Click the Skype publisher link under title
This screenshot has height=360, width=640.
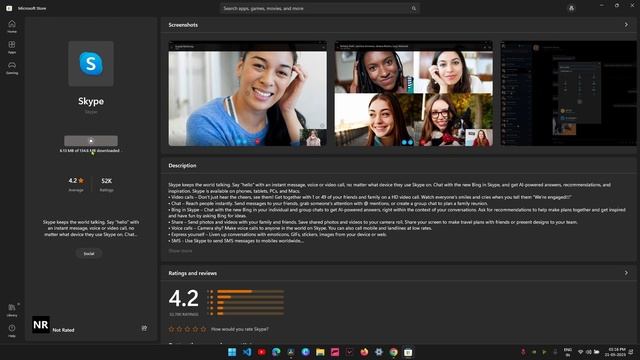pyautogui.click(x=91, y=112)
